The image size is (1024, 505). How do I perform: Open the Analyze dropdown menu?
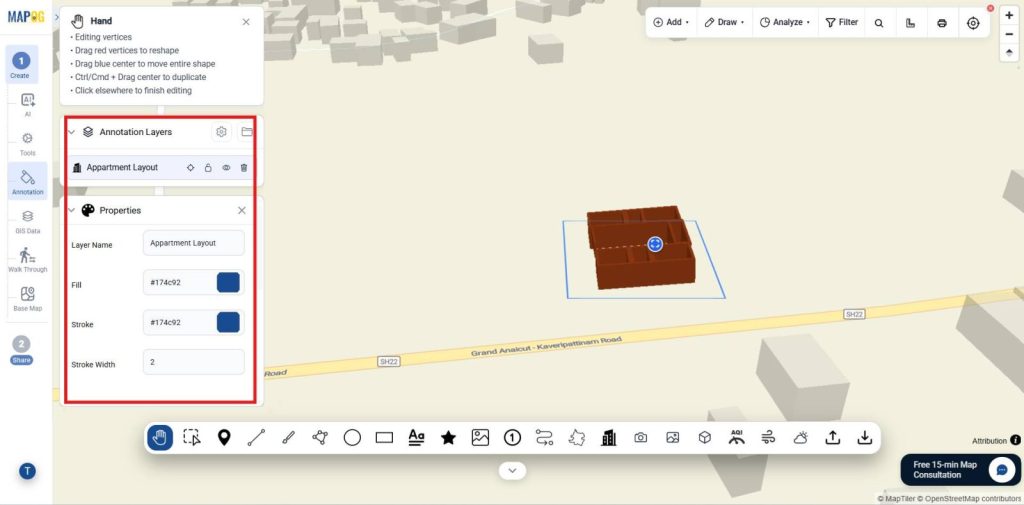784,22
